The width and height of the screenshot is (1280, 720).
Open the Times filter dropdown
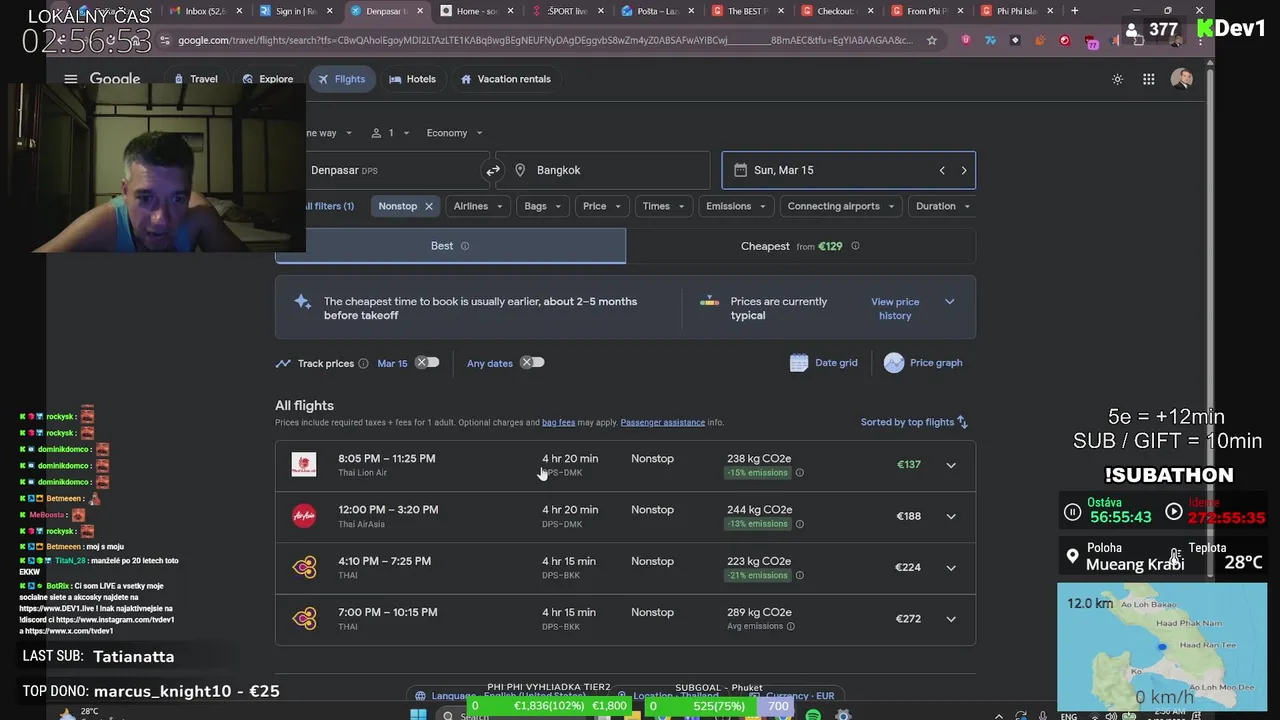click(664, 206)
